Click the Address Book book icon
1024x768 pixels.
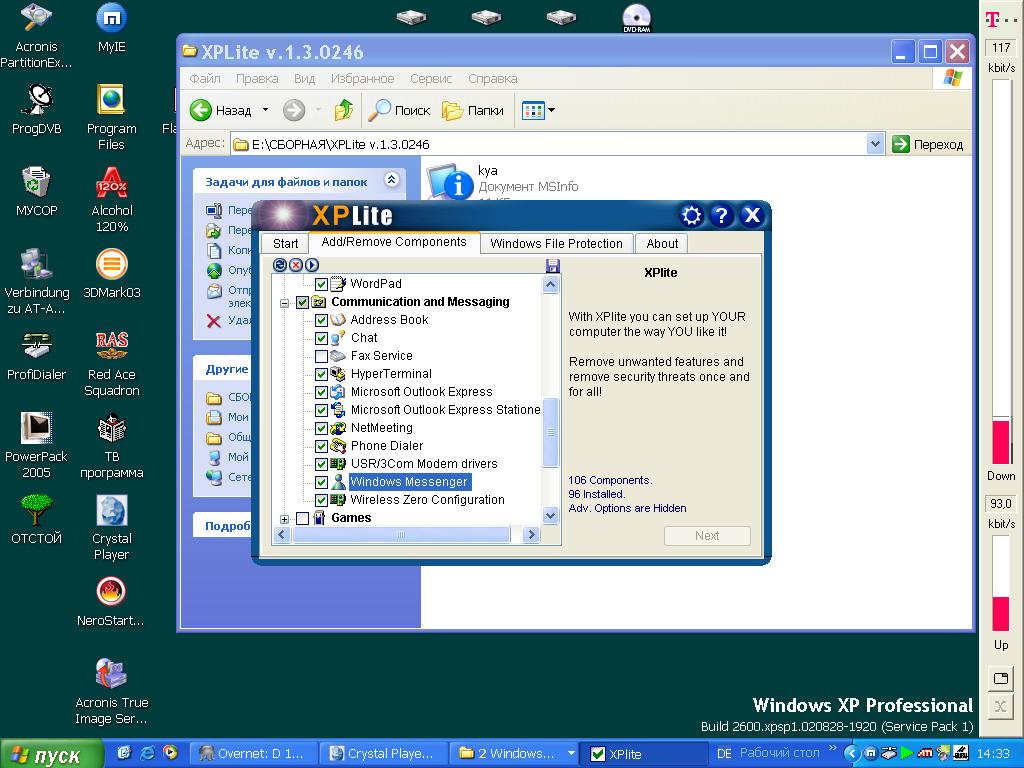point(338,319)
